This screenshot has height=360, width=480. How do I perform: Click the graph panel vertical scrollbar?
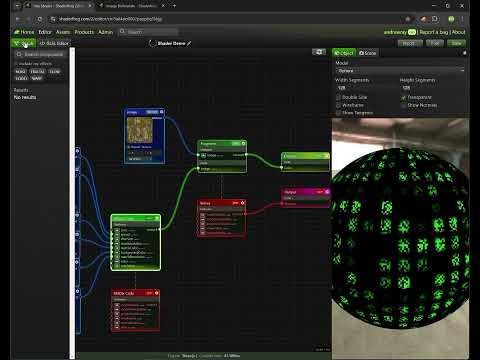click(x=72, y=203)
